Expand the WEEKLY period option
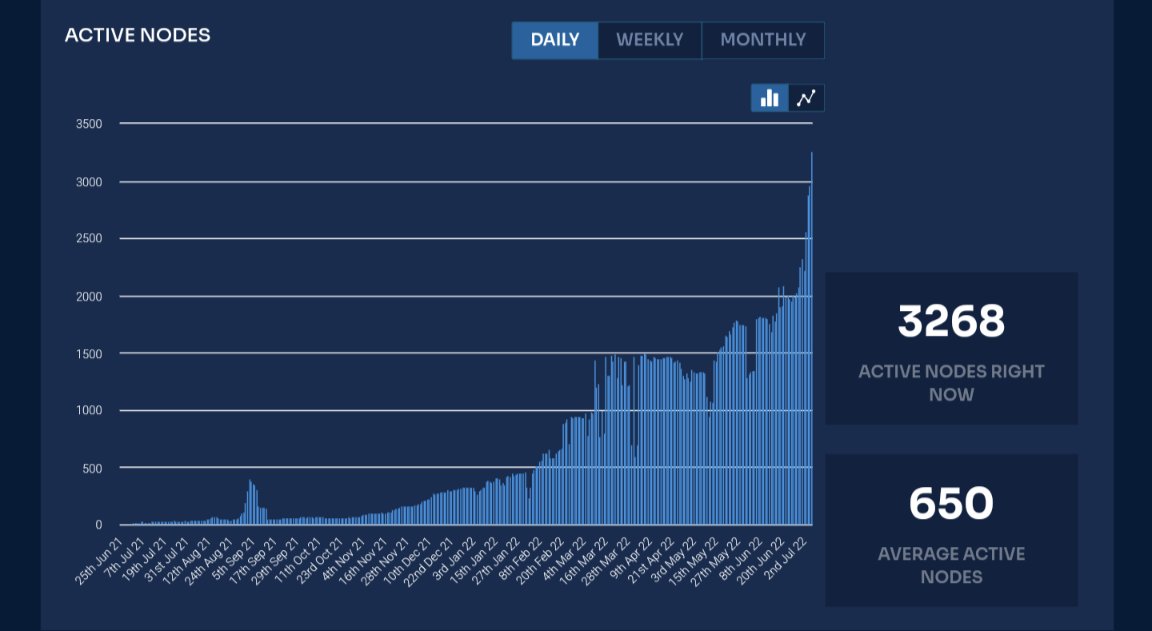 click(x=650, y=40)
